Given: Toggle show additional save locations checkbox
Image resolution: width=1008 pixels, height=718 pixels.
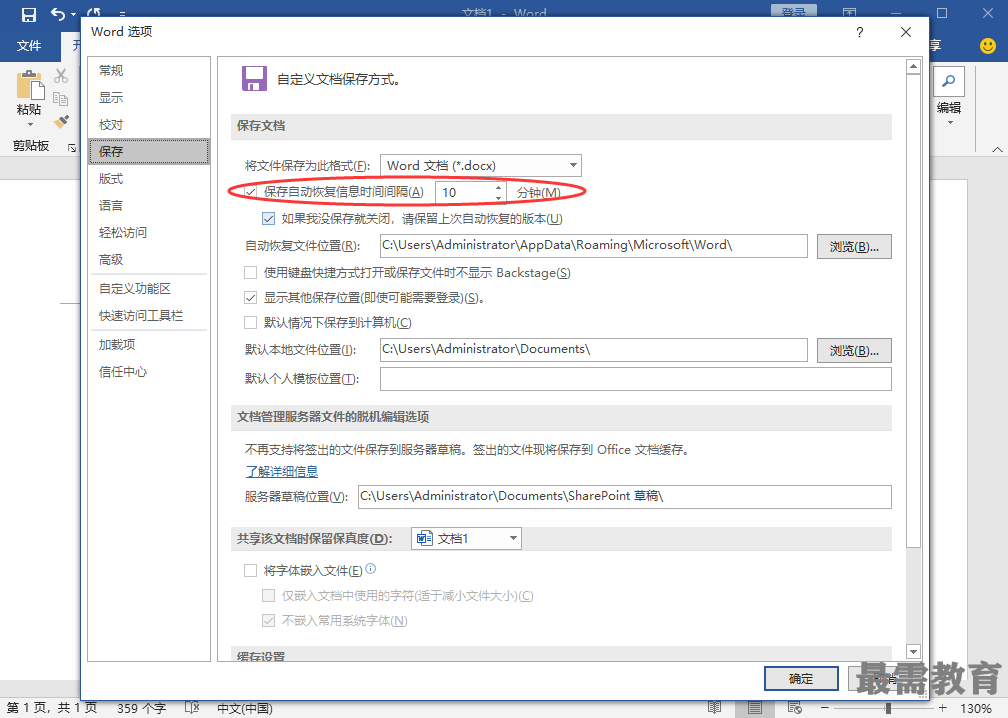Looking at the screenshot, I should coord(251,298).
